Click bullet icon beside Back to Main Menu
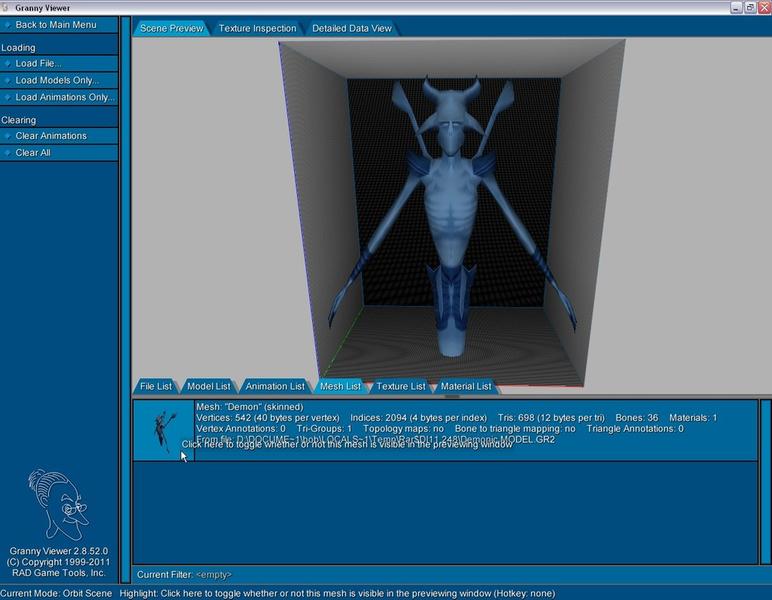 (7, 25)
